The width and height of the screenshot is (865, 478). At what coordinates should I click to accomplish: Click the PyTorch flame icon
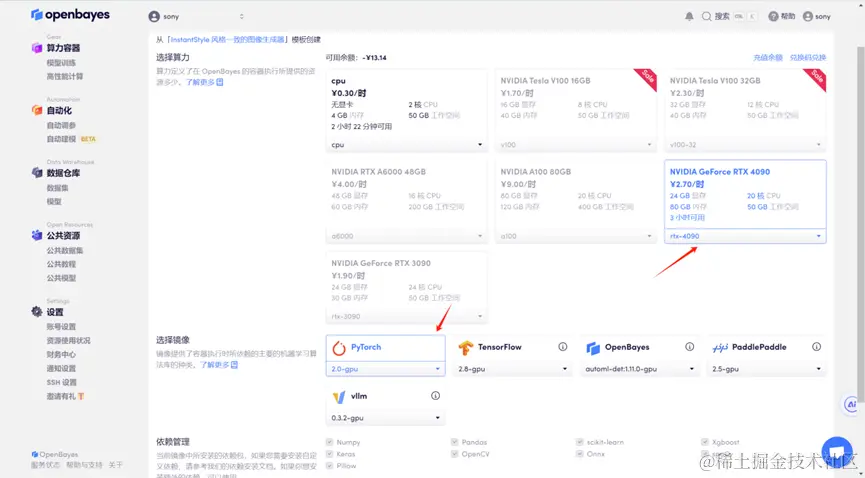pyautogui.click(x=339, y=348)
